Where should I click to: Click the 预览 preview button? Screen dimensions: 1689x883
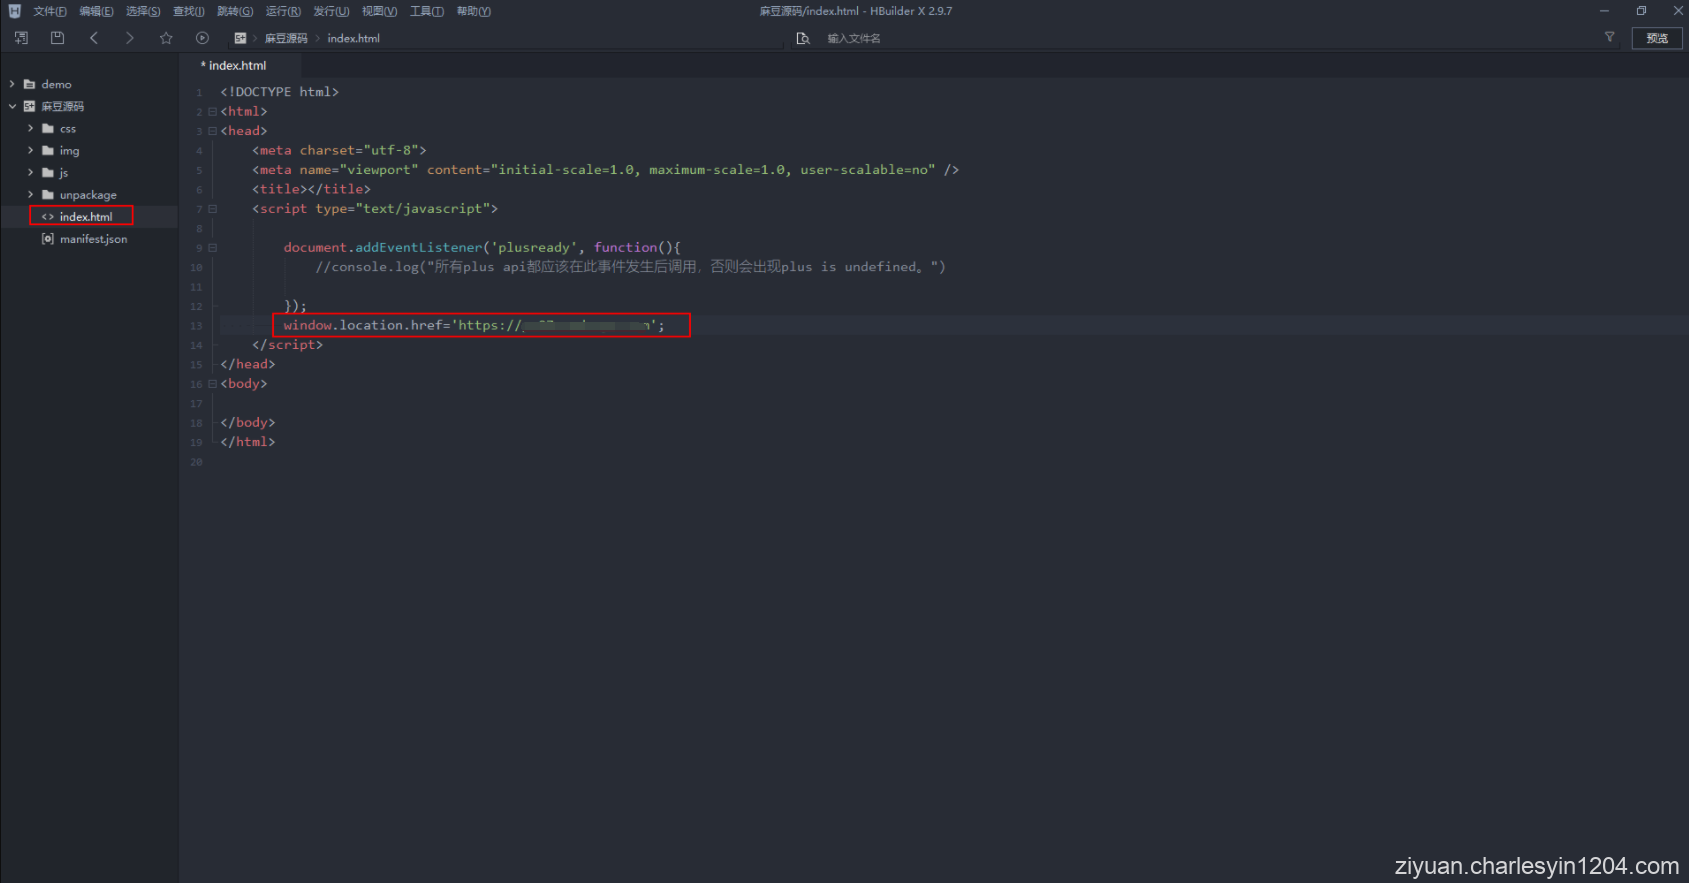(x=1657, y=38)
